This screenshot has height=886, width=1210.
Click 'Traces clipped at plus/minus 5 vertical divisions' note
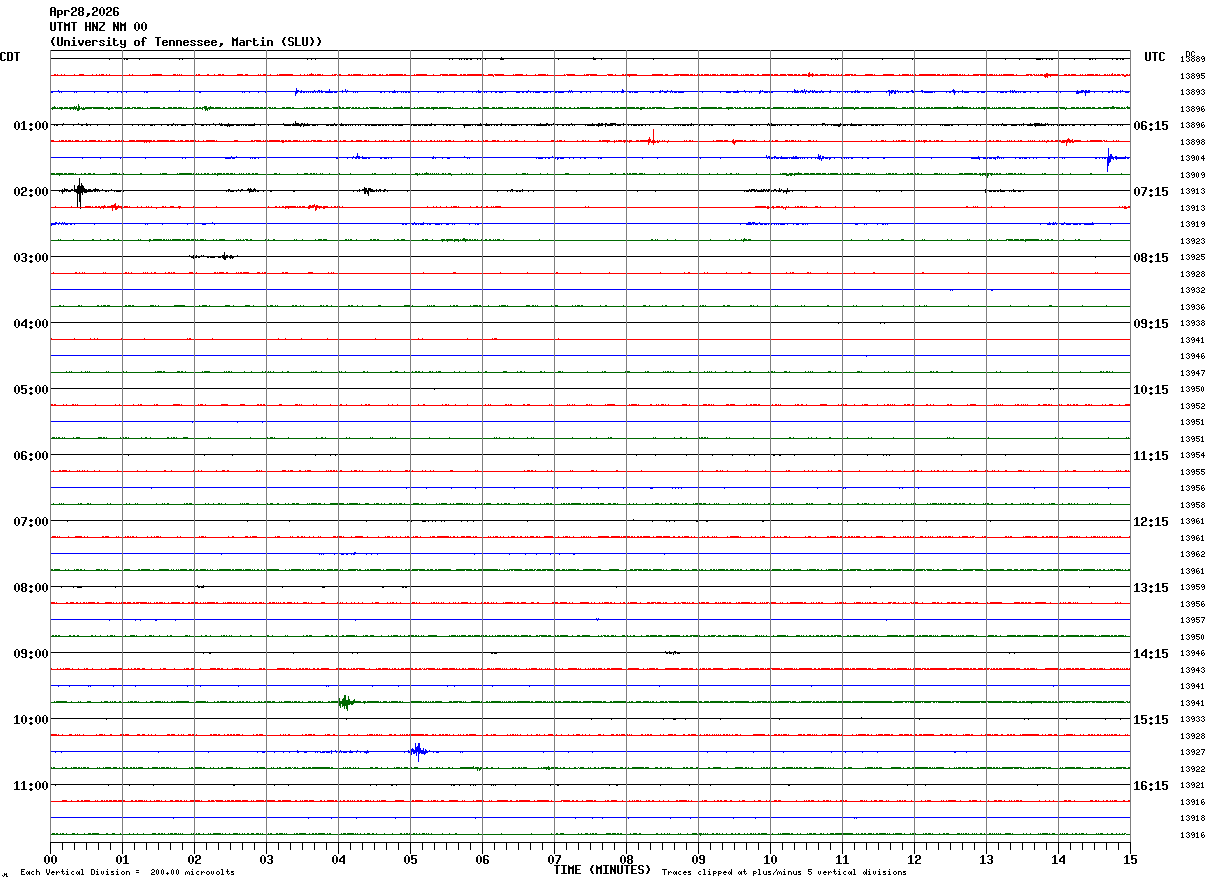coord(784,873)
